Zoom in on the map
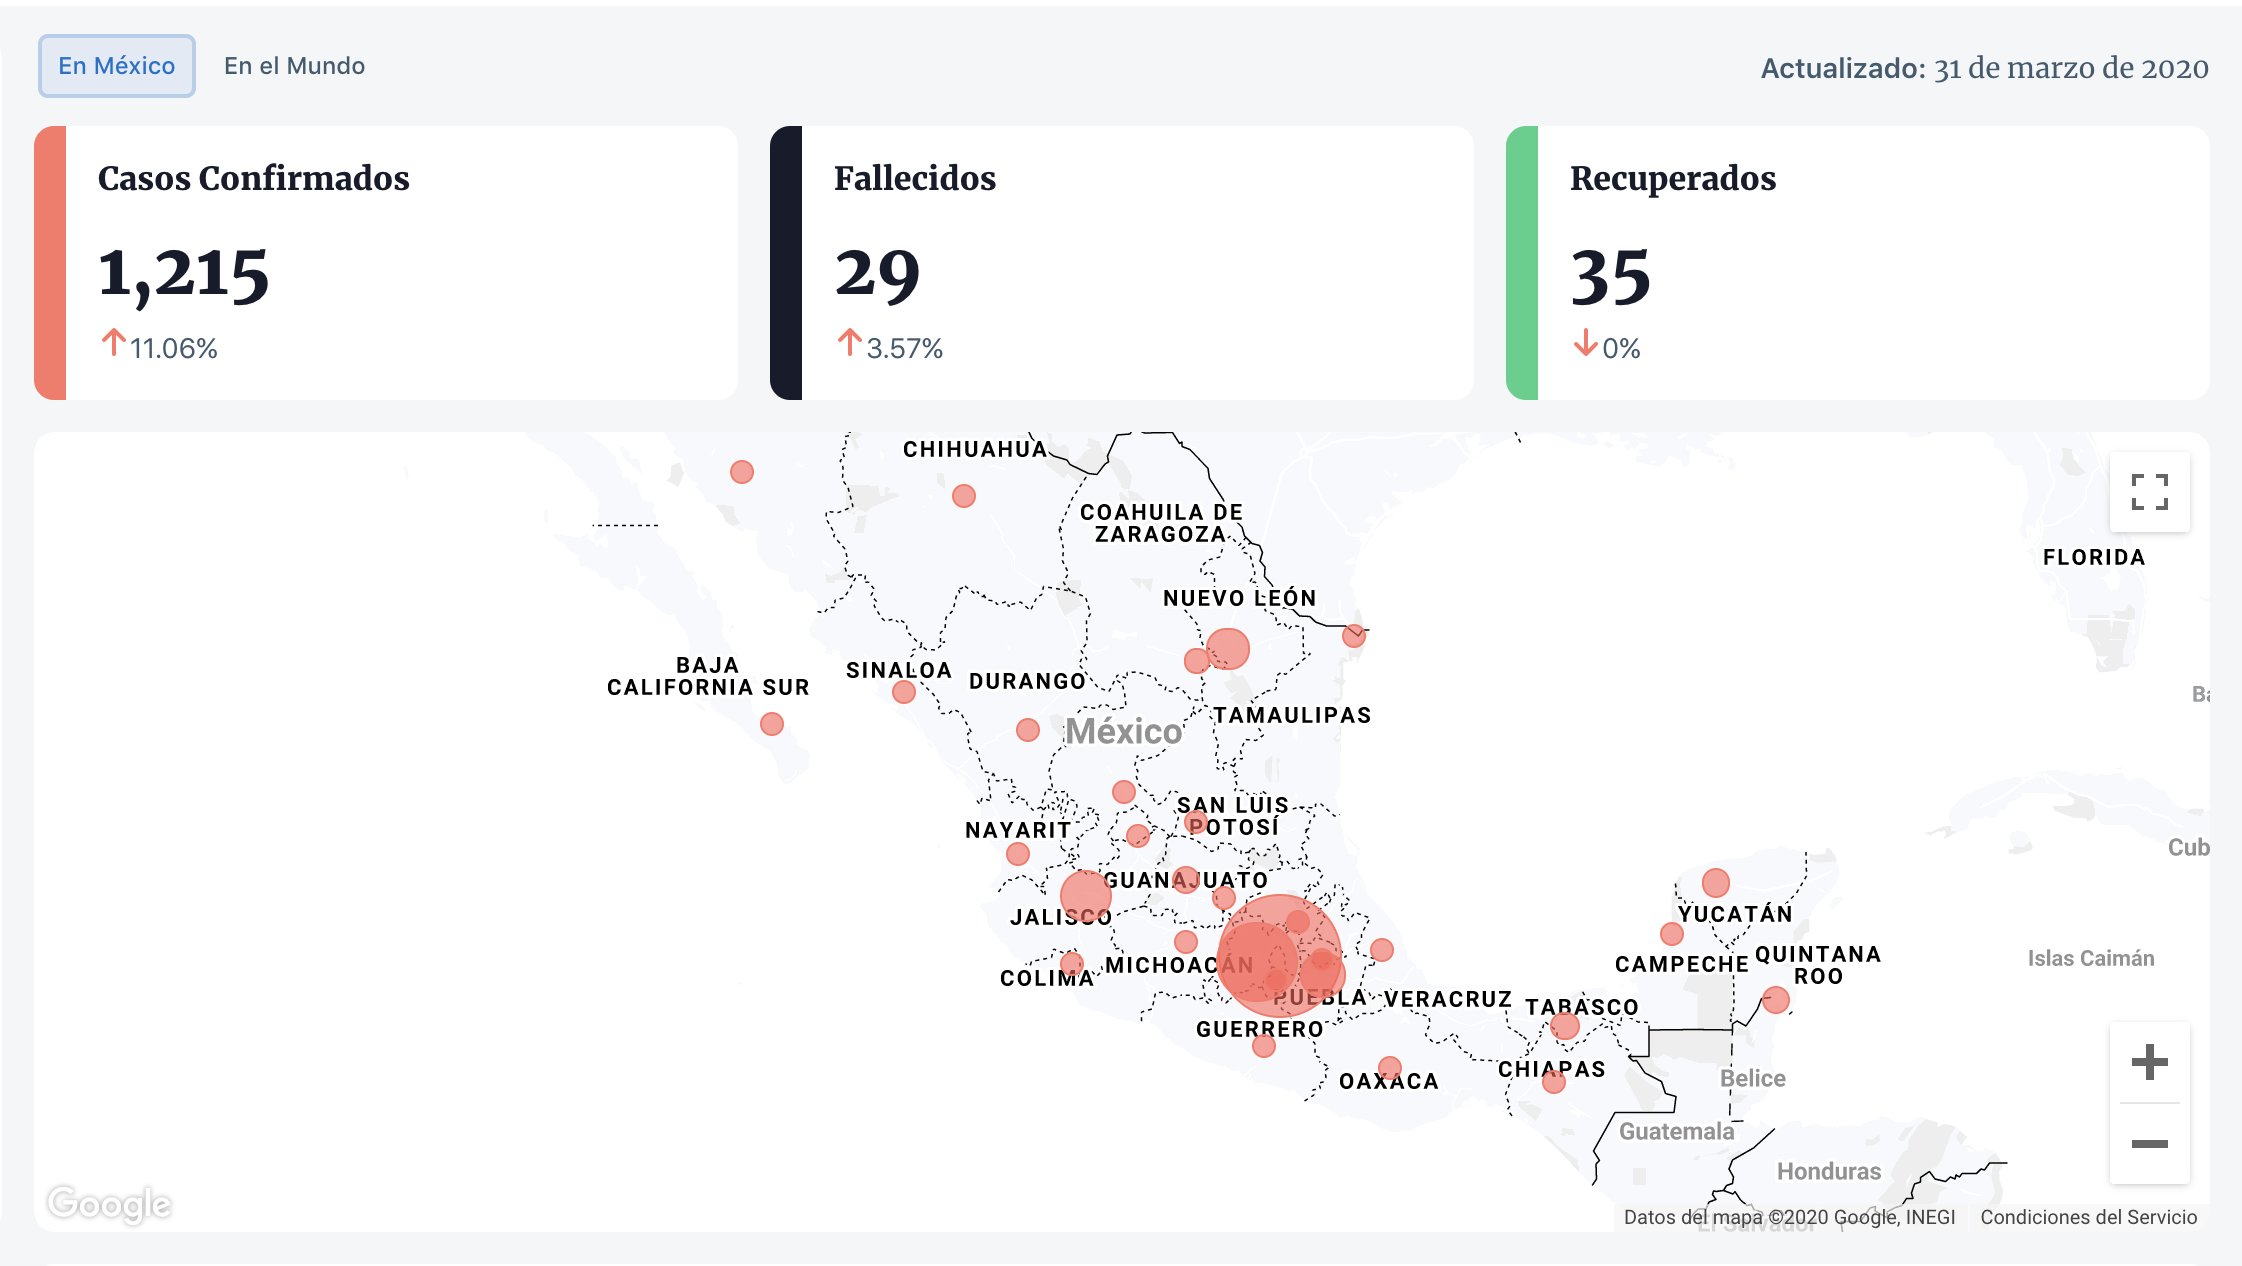2242x1266 pixels. coord(2149,1062)
